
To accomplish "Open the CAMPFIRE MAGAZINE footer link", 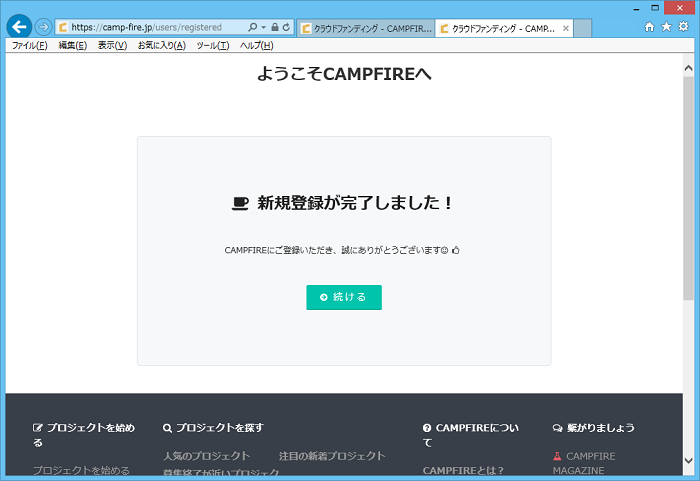I will click(585, 463).
